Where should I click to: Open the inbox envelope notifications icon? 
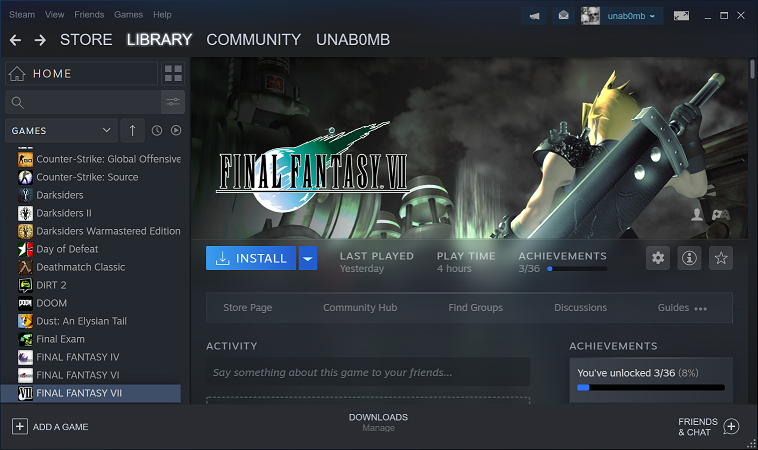563,16
